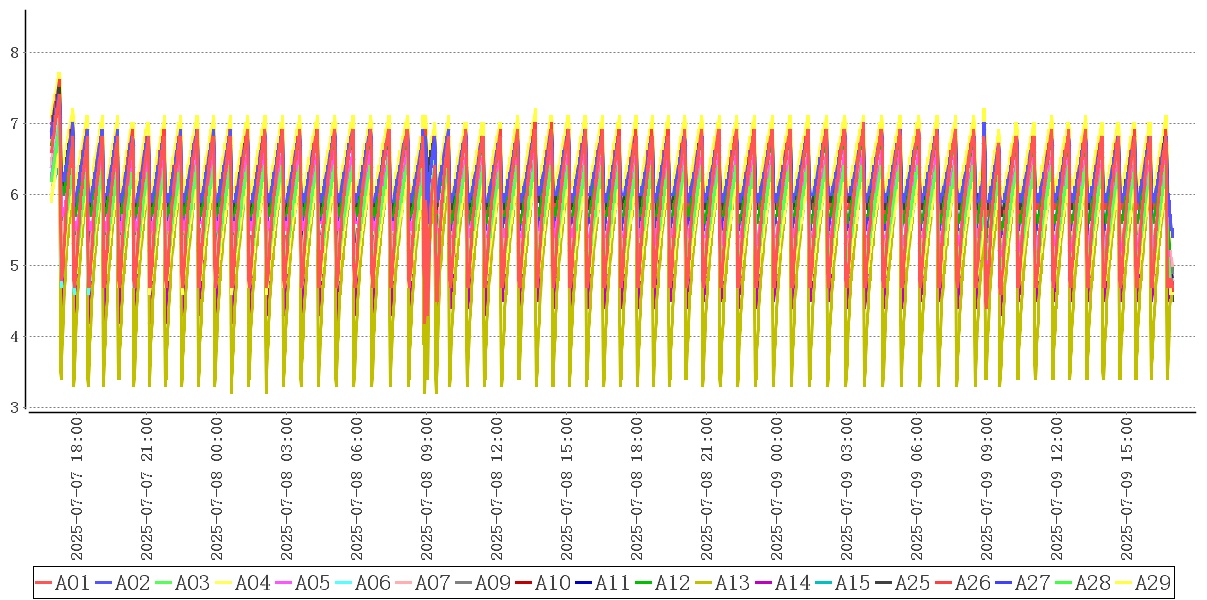Click the 2025-07-08 15:00 time label

pyautogui.click(x=567, y=490)
